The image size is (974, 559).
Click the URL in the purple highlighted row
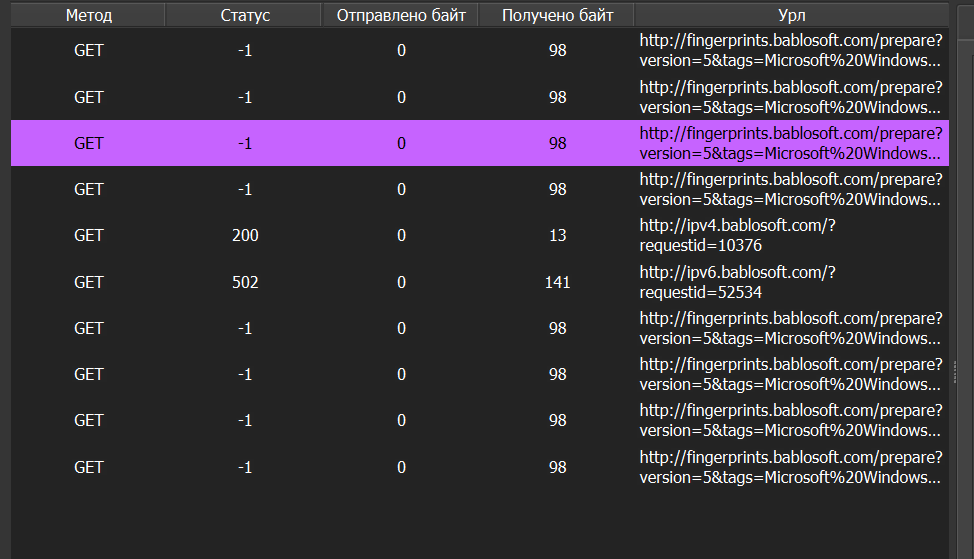click(791, 143)
